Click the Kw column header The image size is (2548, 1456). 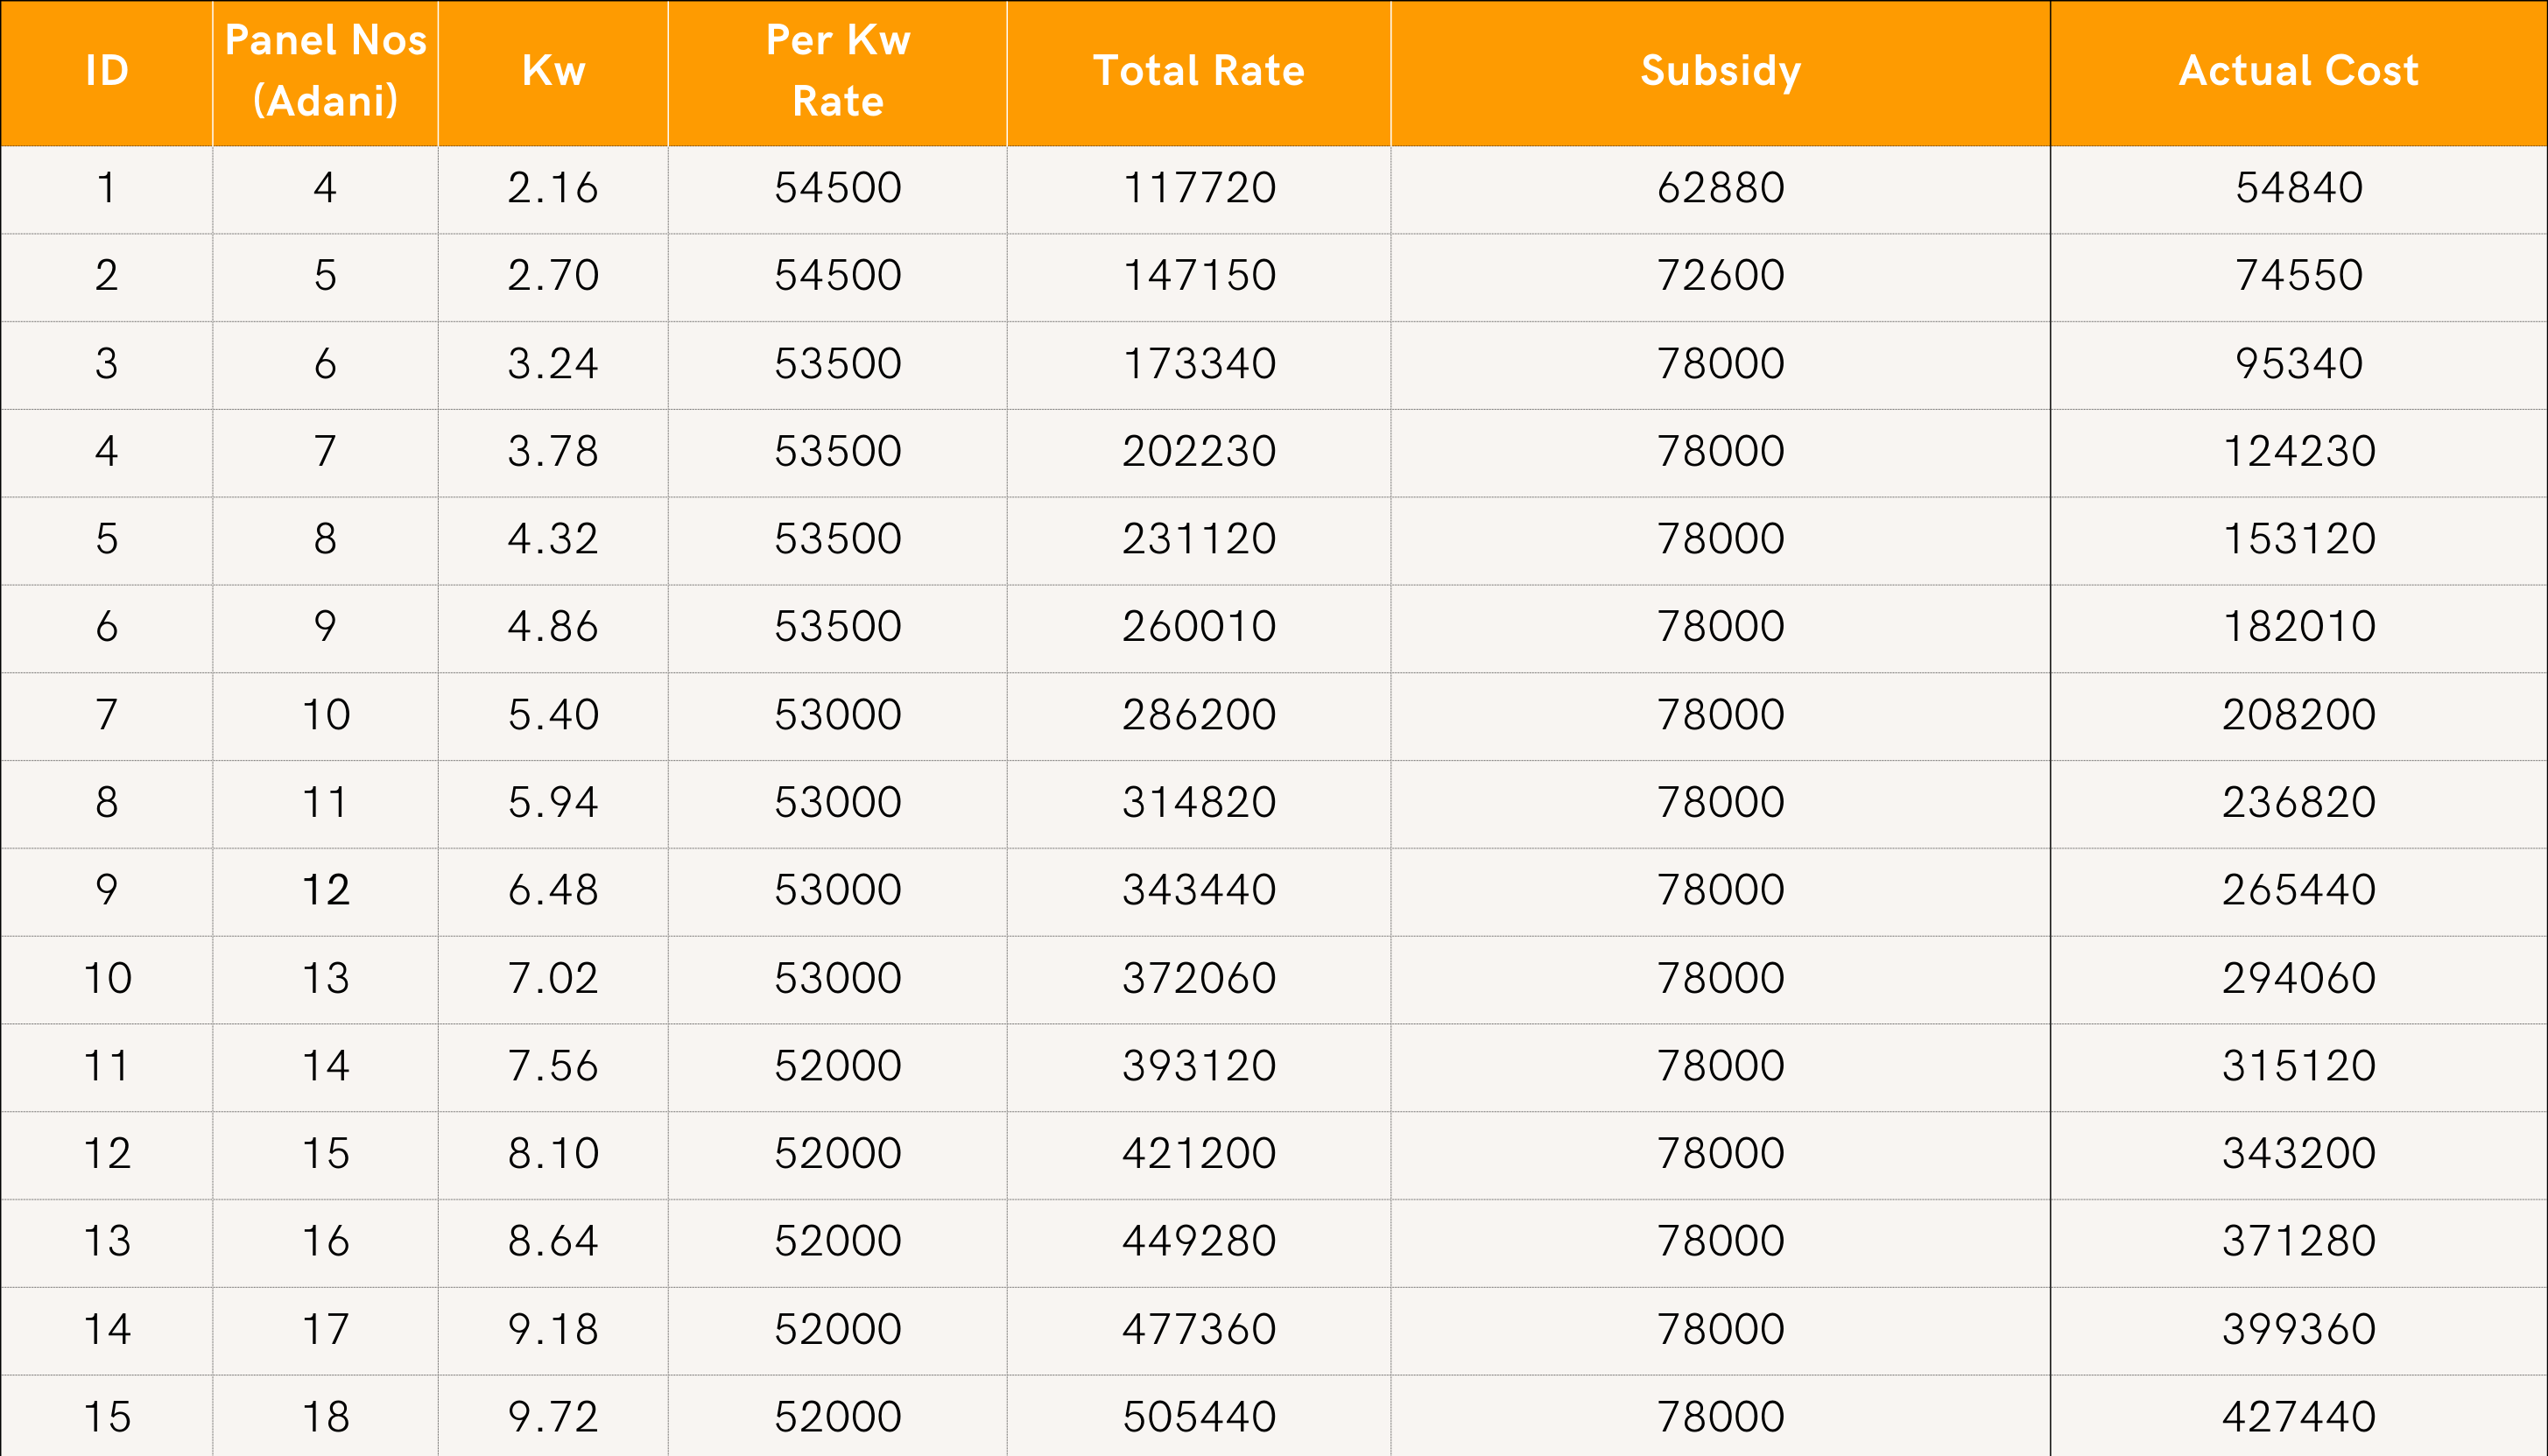point(553,71)
